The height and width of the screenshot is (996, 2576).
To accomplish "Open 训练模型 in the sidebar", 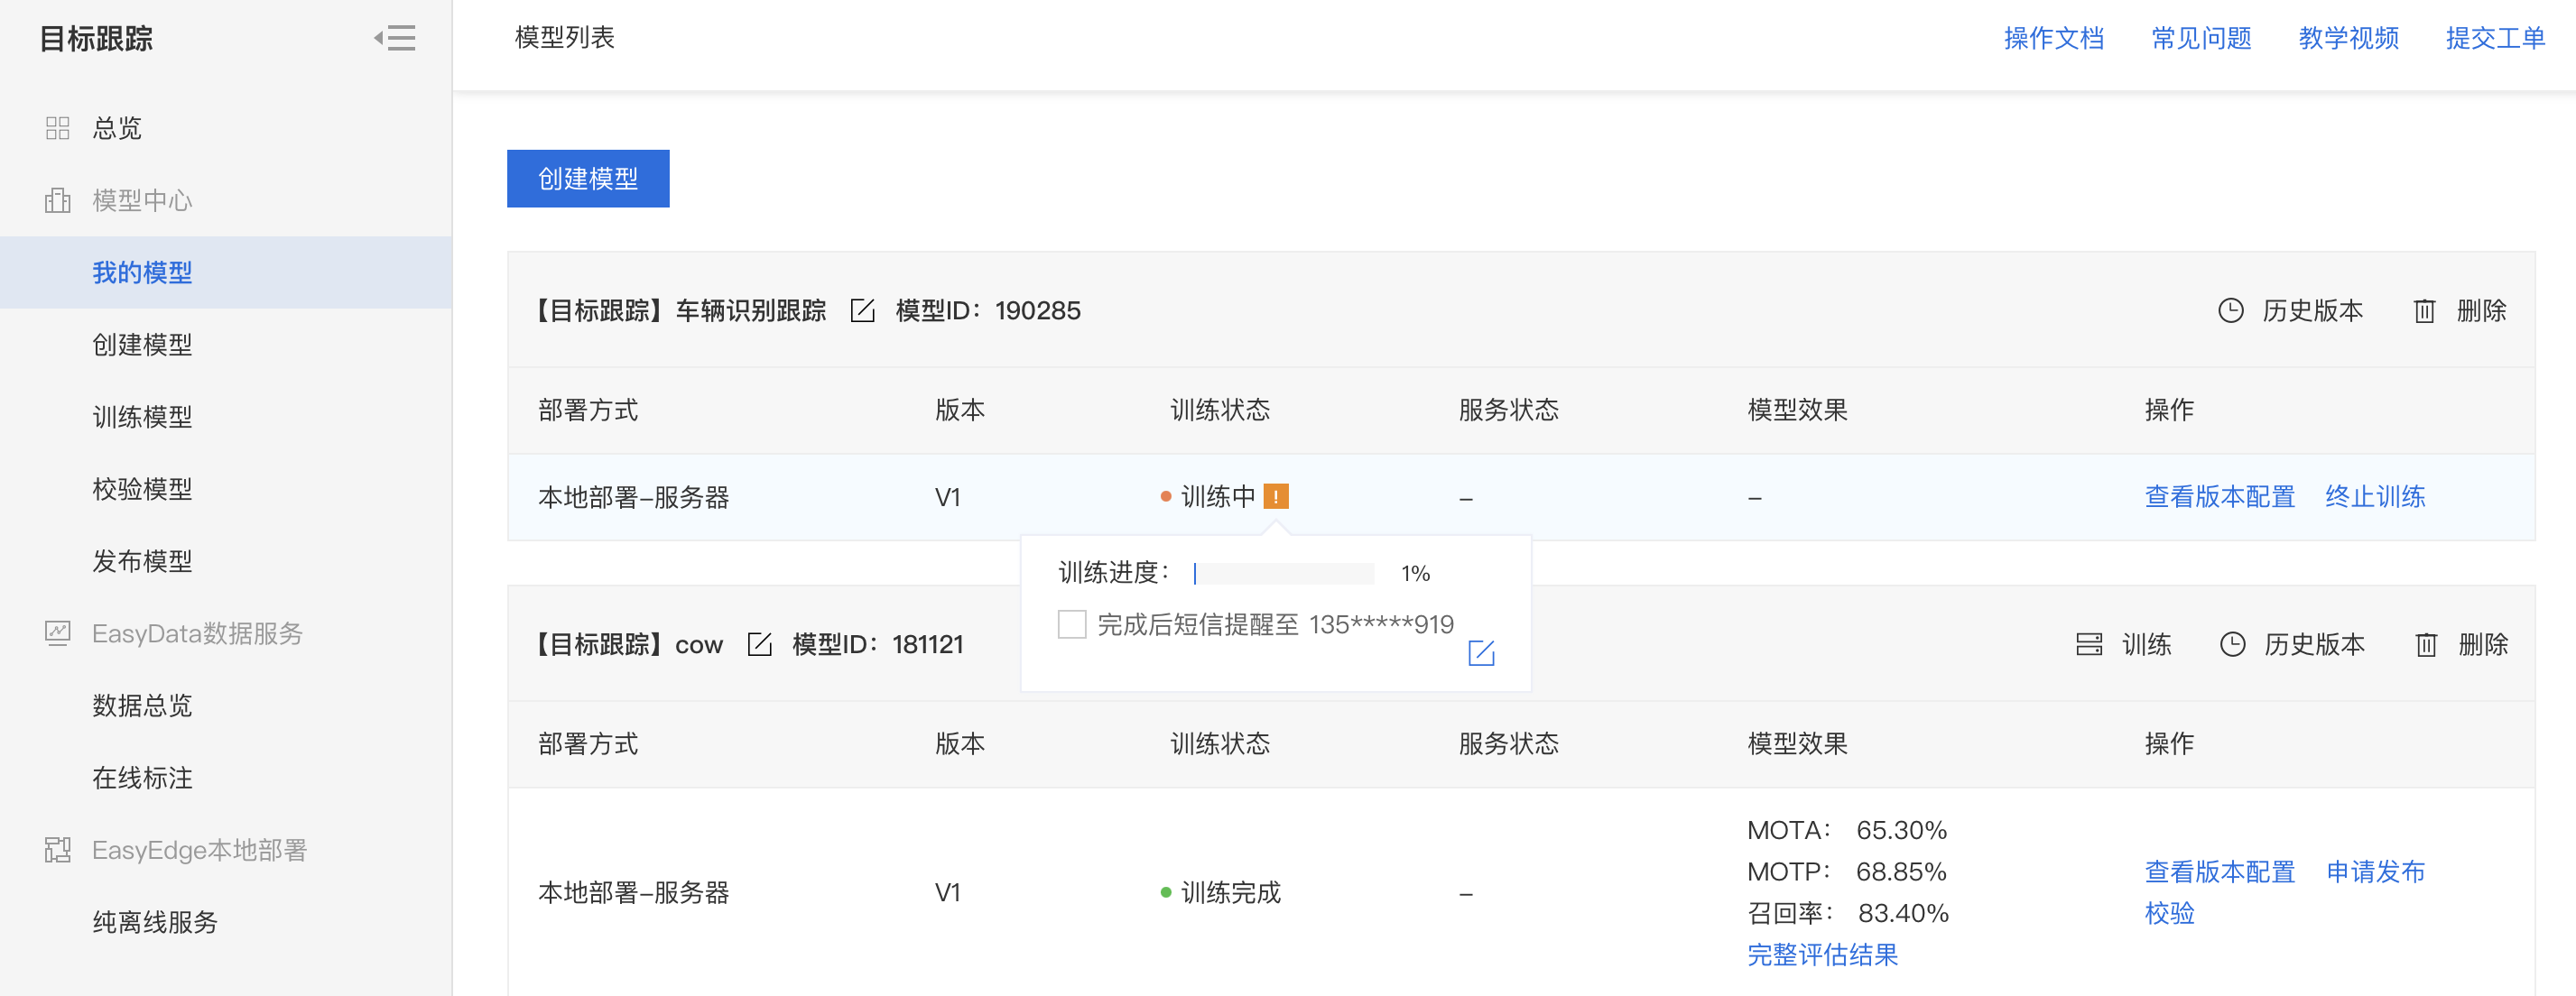I will [x=142, y=417].
